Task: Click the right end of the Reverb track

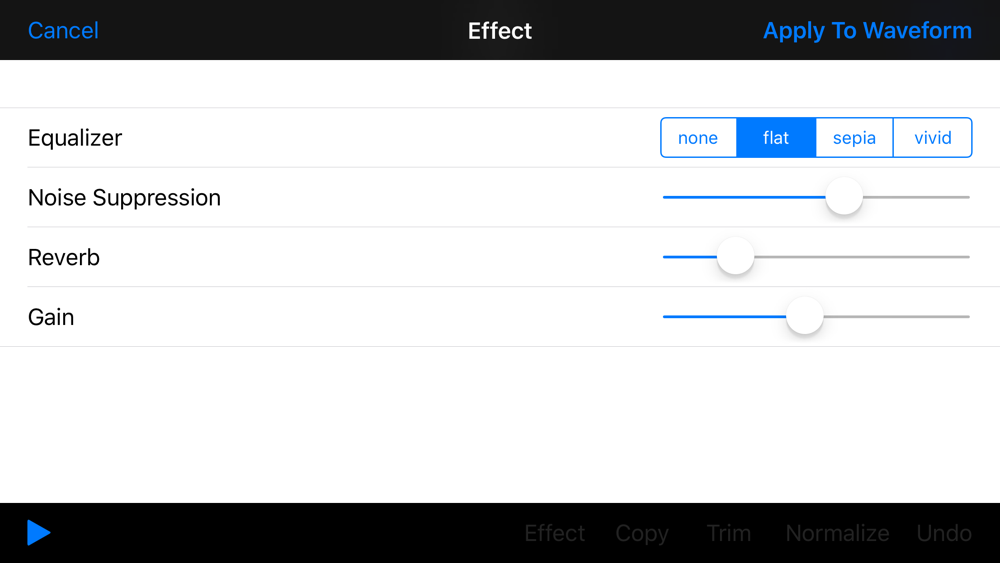Action: point(966,257)
